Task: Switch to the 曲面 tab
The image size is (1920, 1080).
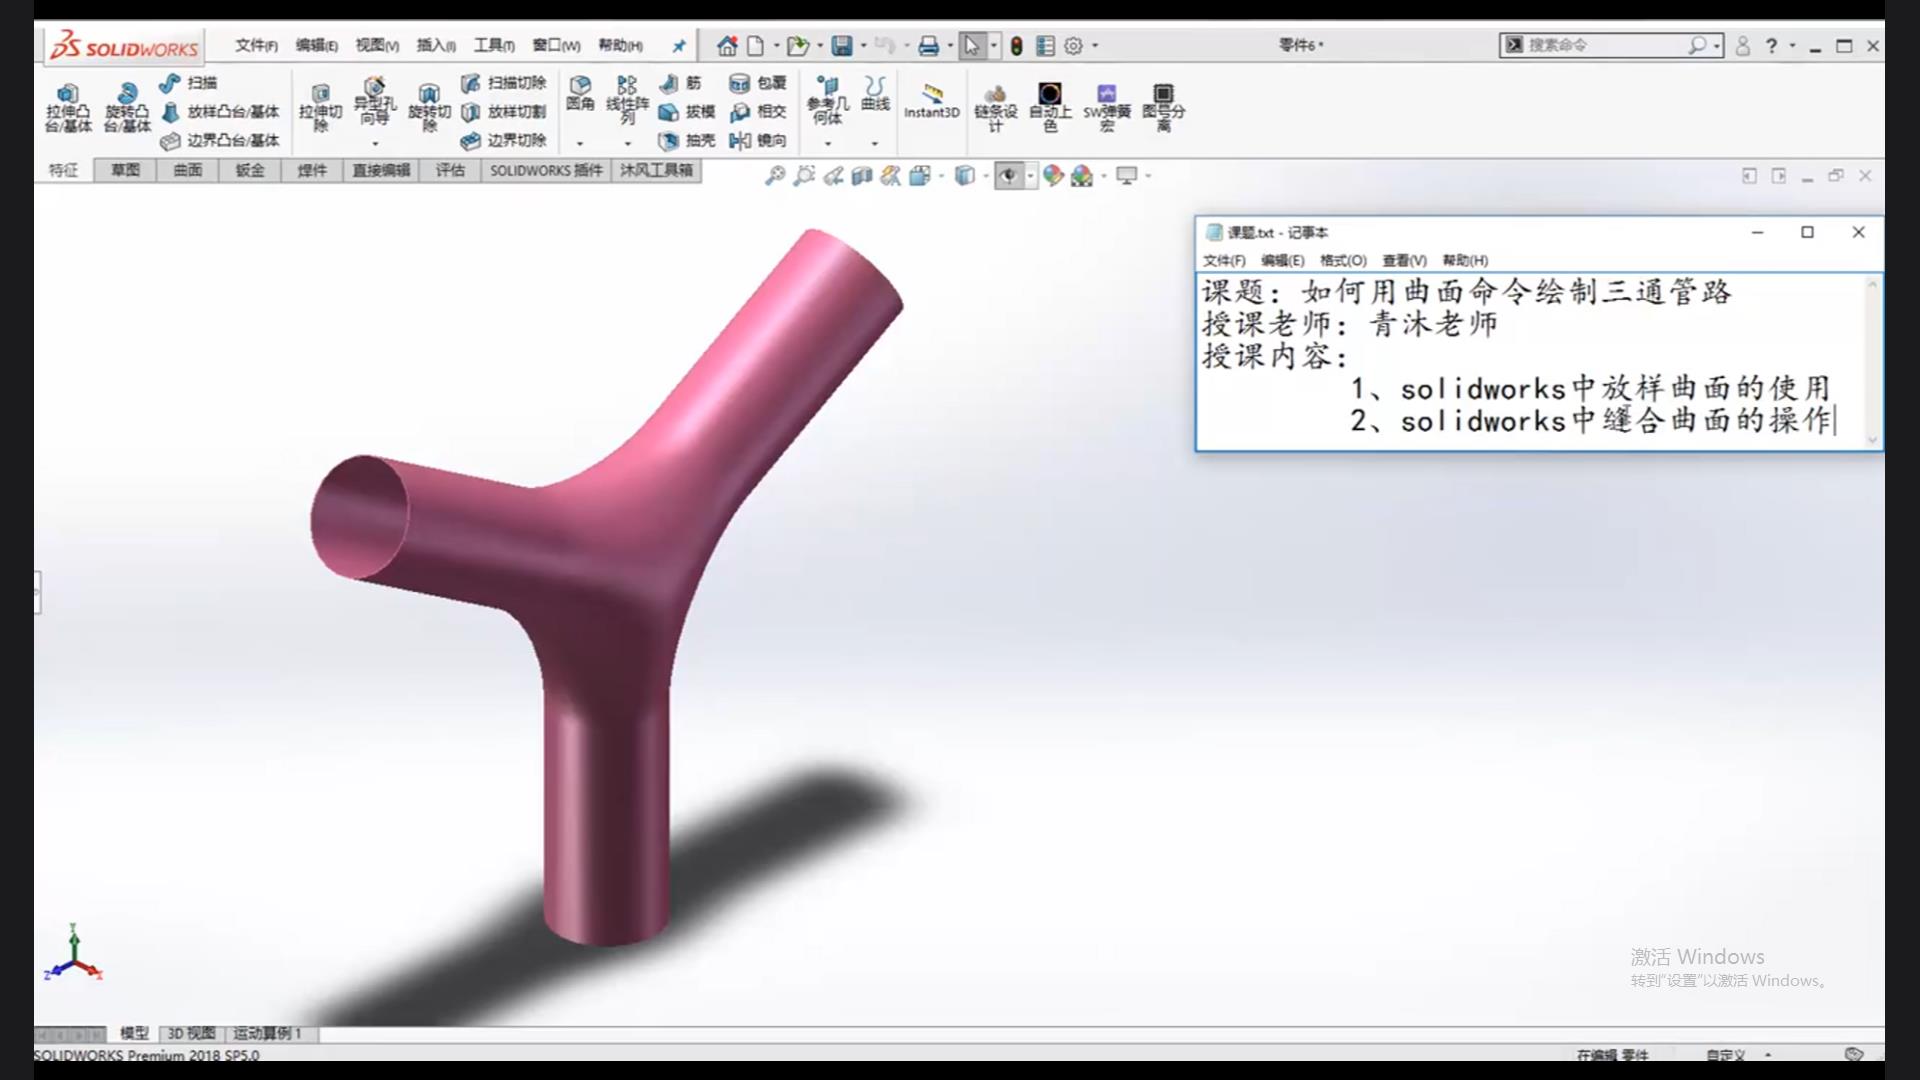Action: tap(187, 171)
